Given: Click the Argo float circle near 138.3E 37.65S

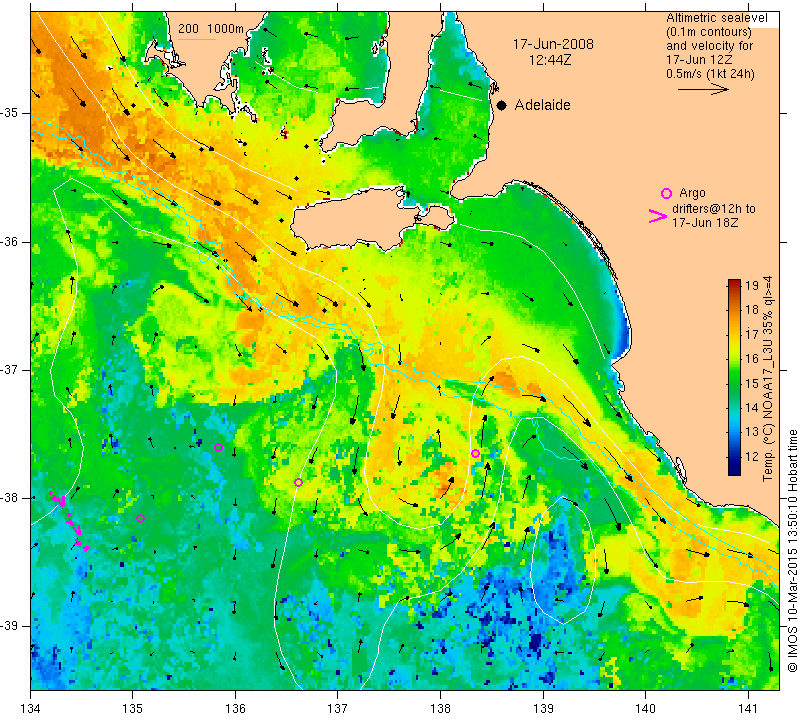Looking at the screenshot, I should (476, 454).
